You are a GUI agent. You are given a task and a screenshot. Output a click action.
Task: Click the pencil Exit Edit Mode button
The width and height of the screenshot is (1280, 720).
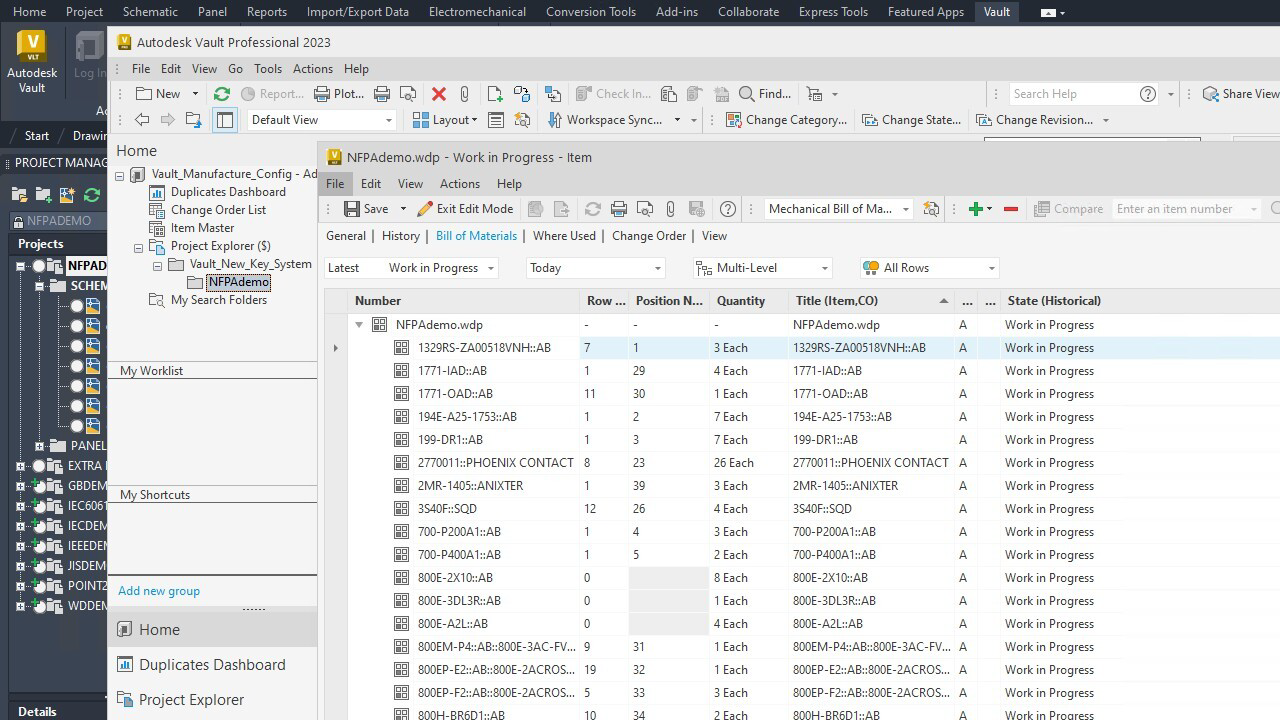click(x=465, y=209)
